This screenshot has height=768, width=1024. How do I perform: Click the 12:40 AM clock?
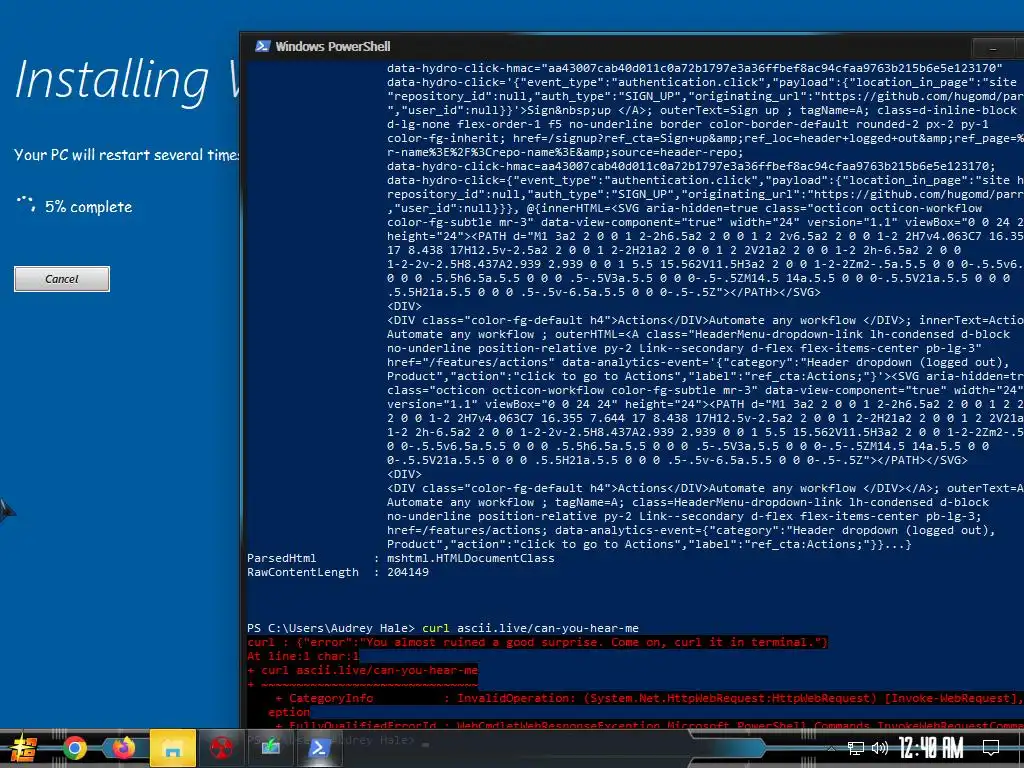point(931,748)
